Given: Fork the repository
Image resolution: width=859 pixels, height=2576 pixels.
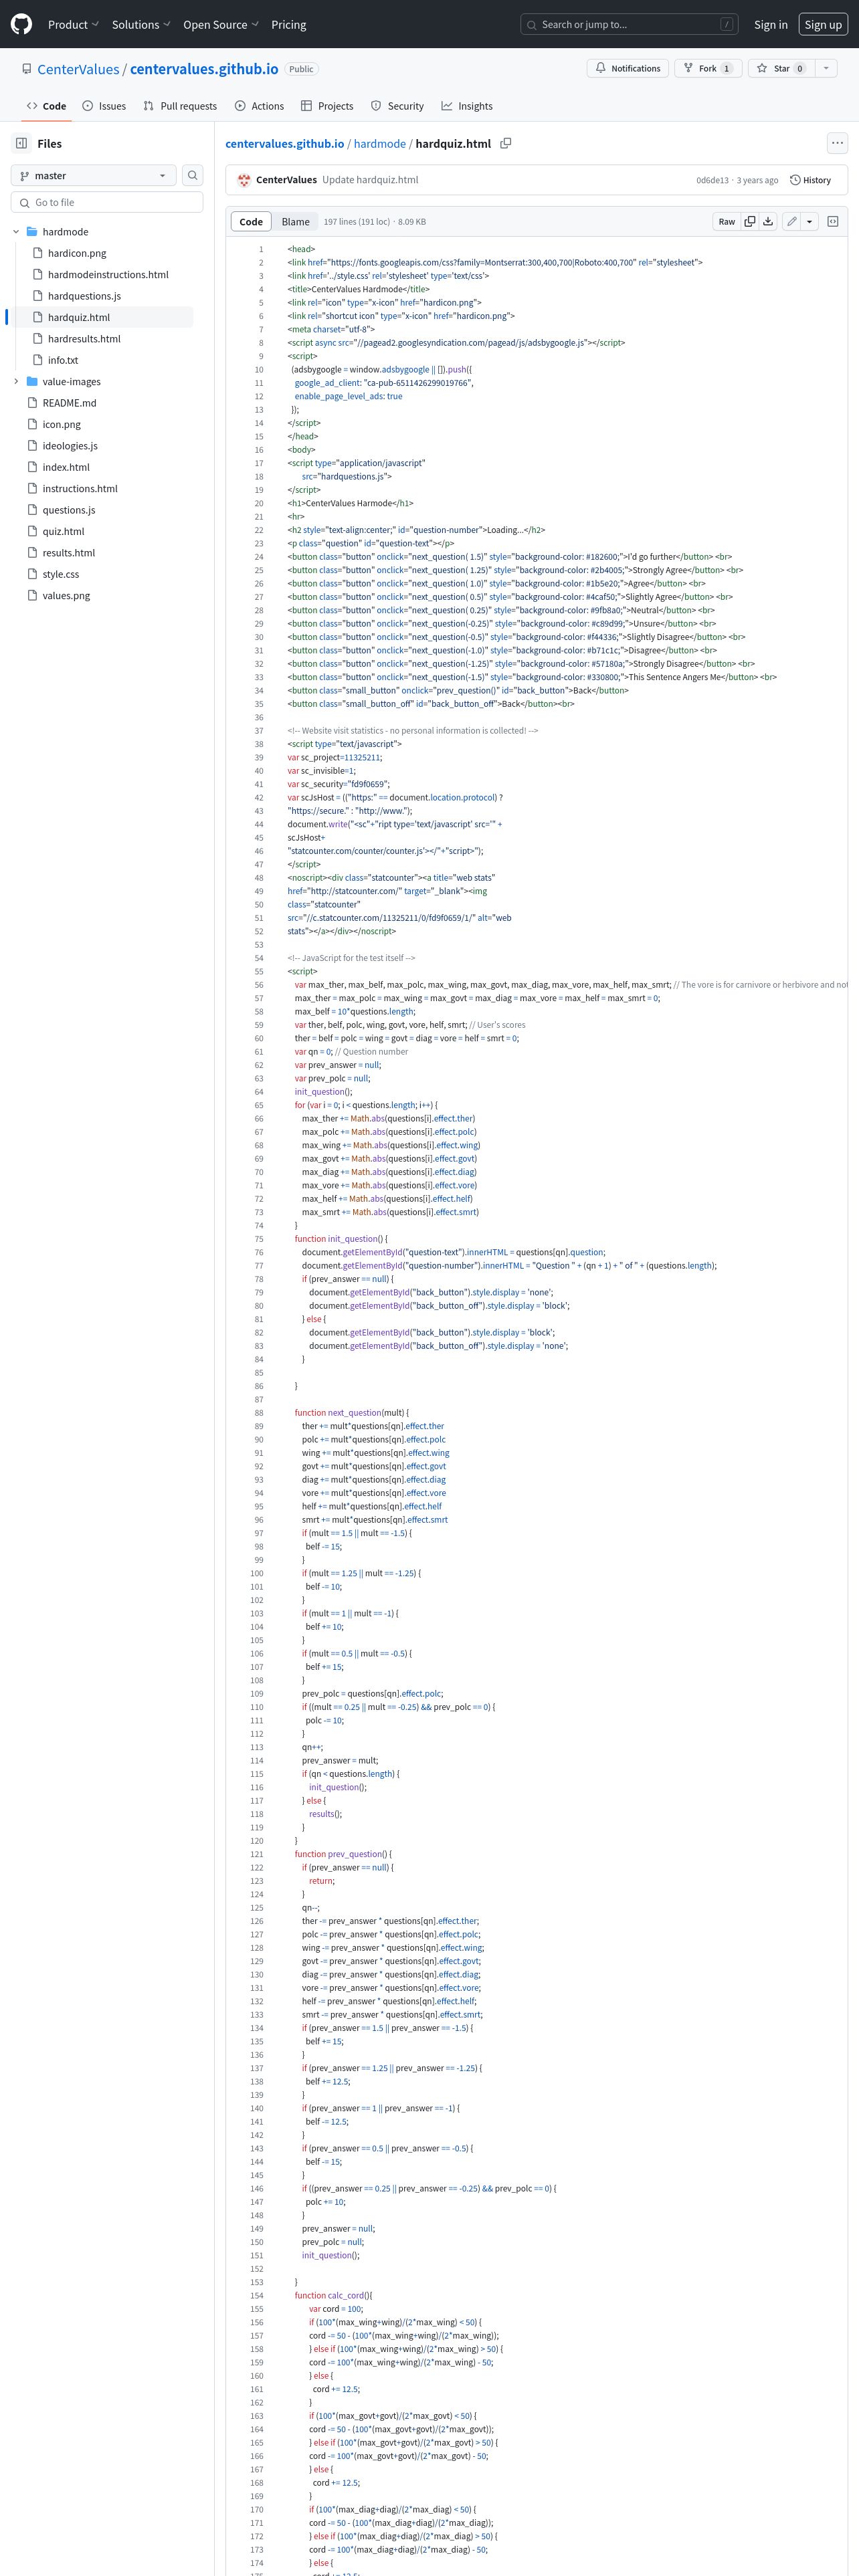Looking at the screenshot, I should (708, 68).
